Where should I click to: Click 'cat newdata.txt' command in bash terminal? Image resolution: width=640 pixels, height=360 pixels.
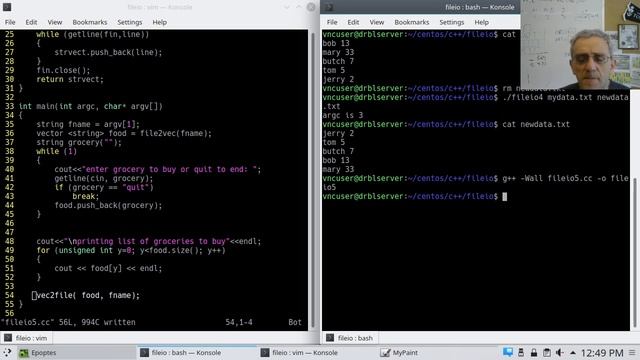(x=536, y=124)
